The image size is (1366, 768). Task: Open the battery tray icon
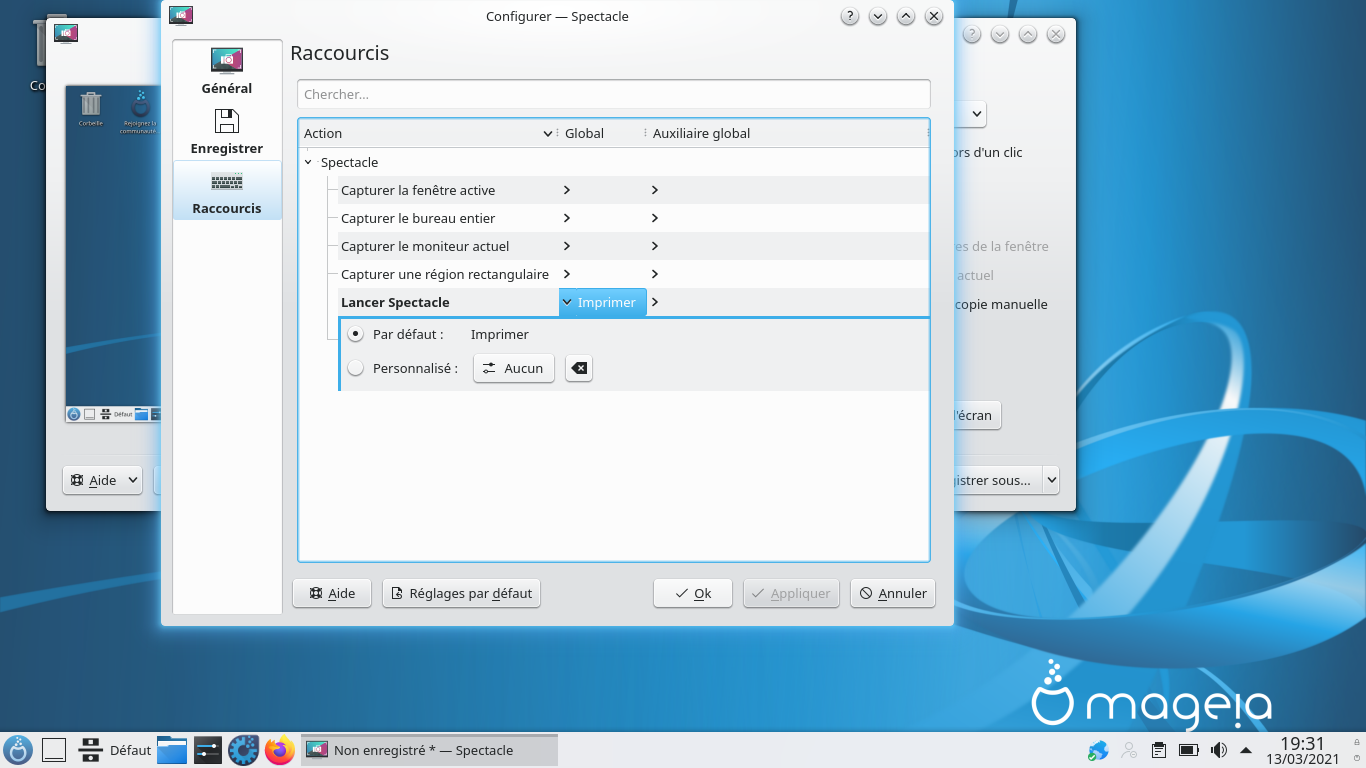click(1189, 750)
